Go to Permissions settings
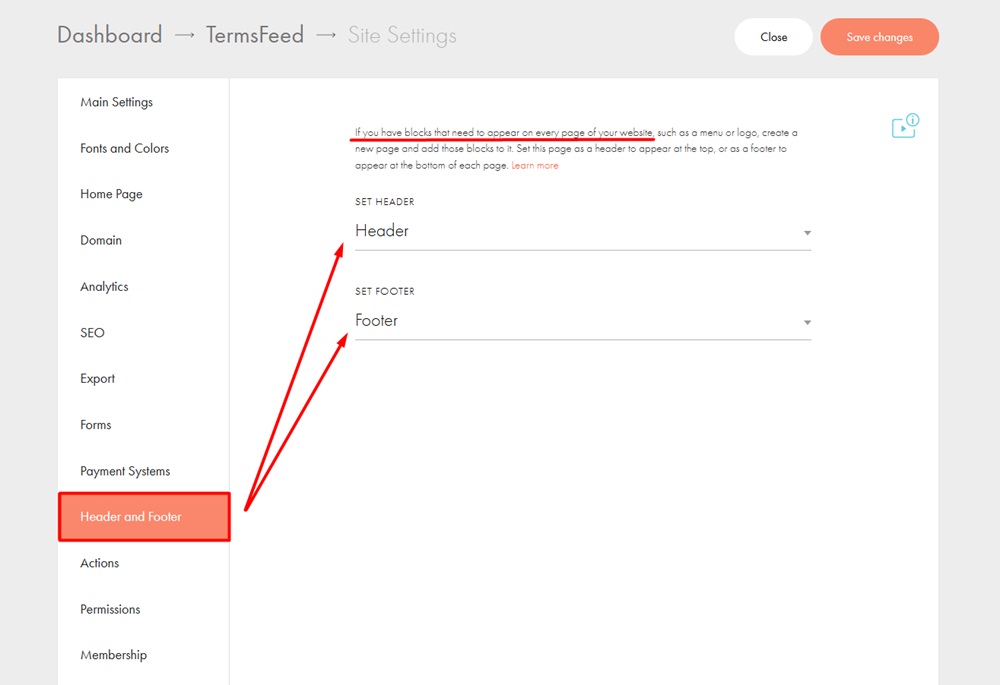The height and width of the screenshot is (685, 1000). (110, 609)
